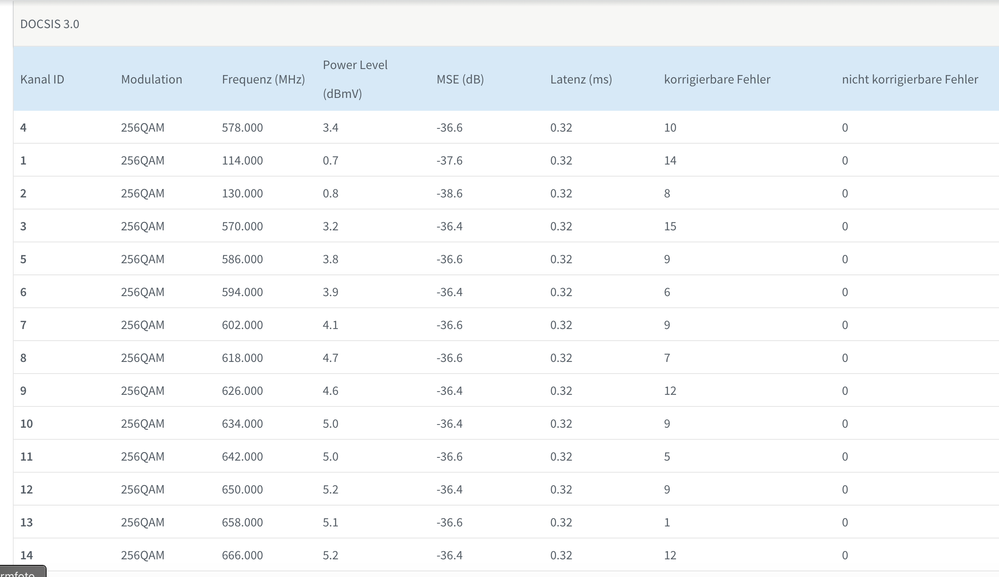Image resolution: width=999 pixels, height=577 pixels.
Task: Click power level value 3.9
Action: point(331,292)
